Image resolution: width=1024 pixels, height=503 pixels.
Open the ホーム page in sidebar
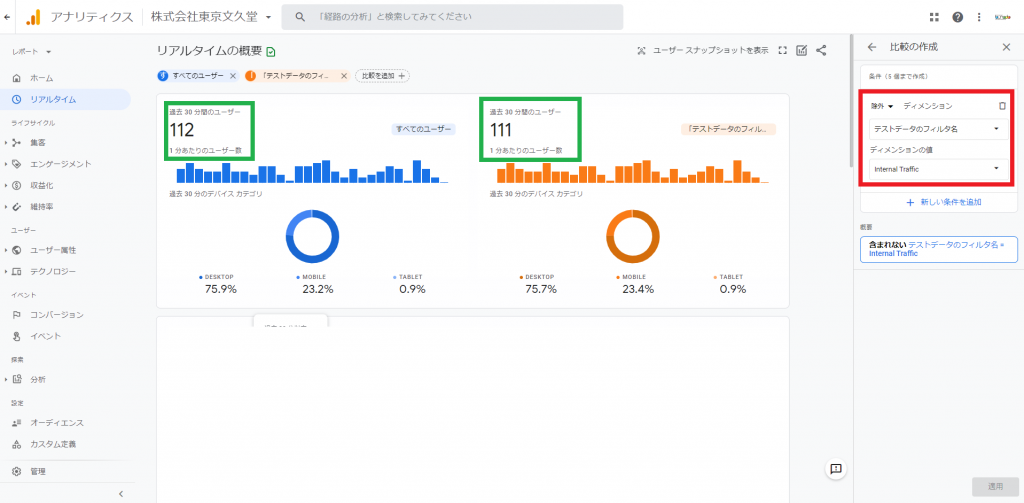(x=42, y=78)
